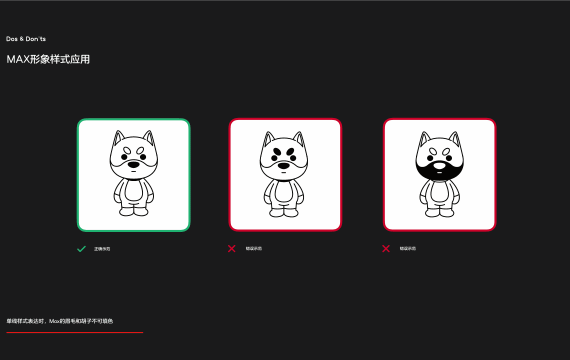The height and width of the screenshot is (360, 570).
Task: Click the label beside the rightmost red X
Action: 408,249
